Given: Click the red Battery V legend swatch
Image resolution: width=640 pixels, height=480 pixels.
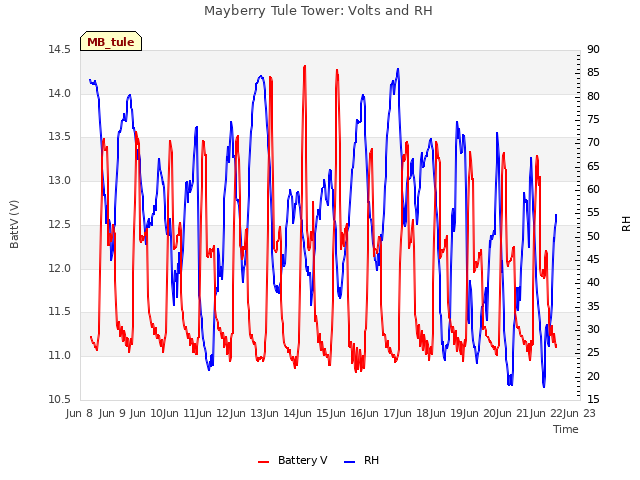Looking at the screenshot, I should (263, 462).
